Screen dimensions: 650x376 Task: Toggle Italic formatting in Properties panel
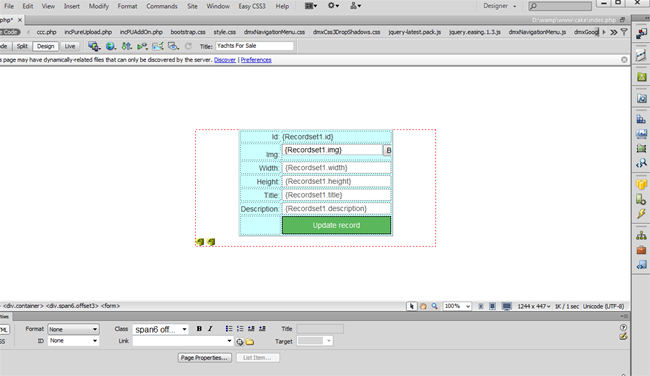coord(210,328)
